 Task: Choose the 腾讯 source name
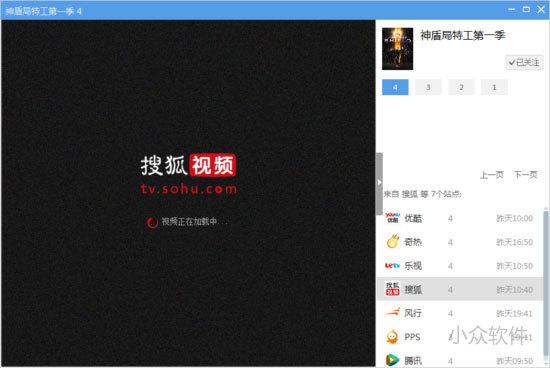click(413, 361)
